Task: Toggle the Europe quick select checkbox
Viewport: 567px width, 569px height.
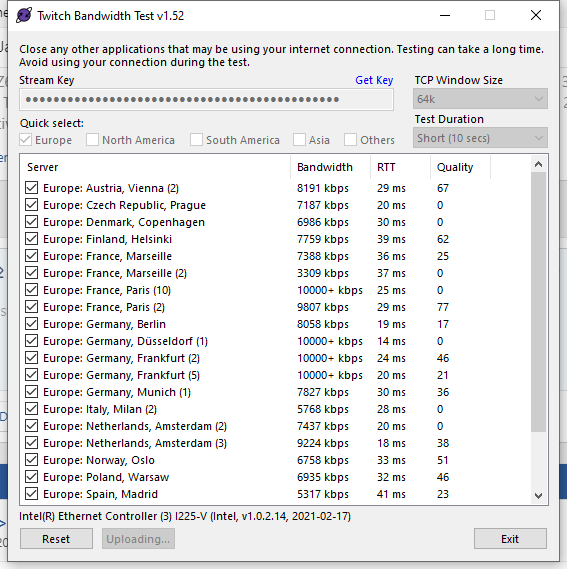Action: coord(25,140)
